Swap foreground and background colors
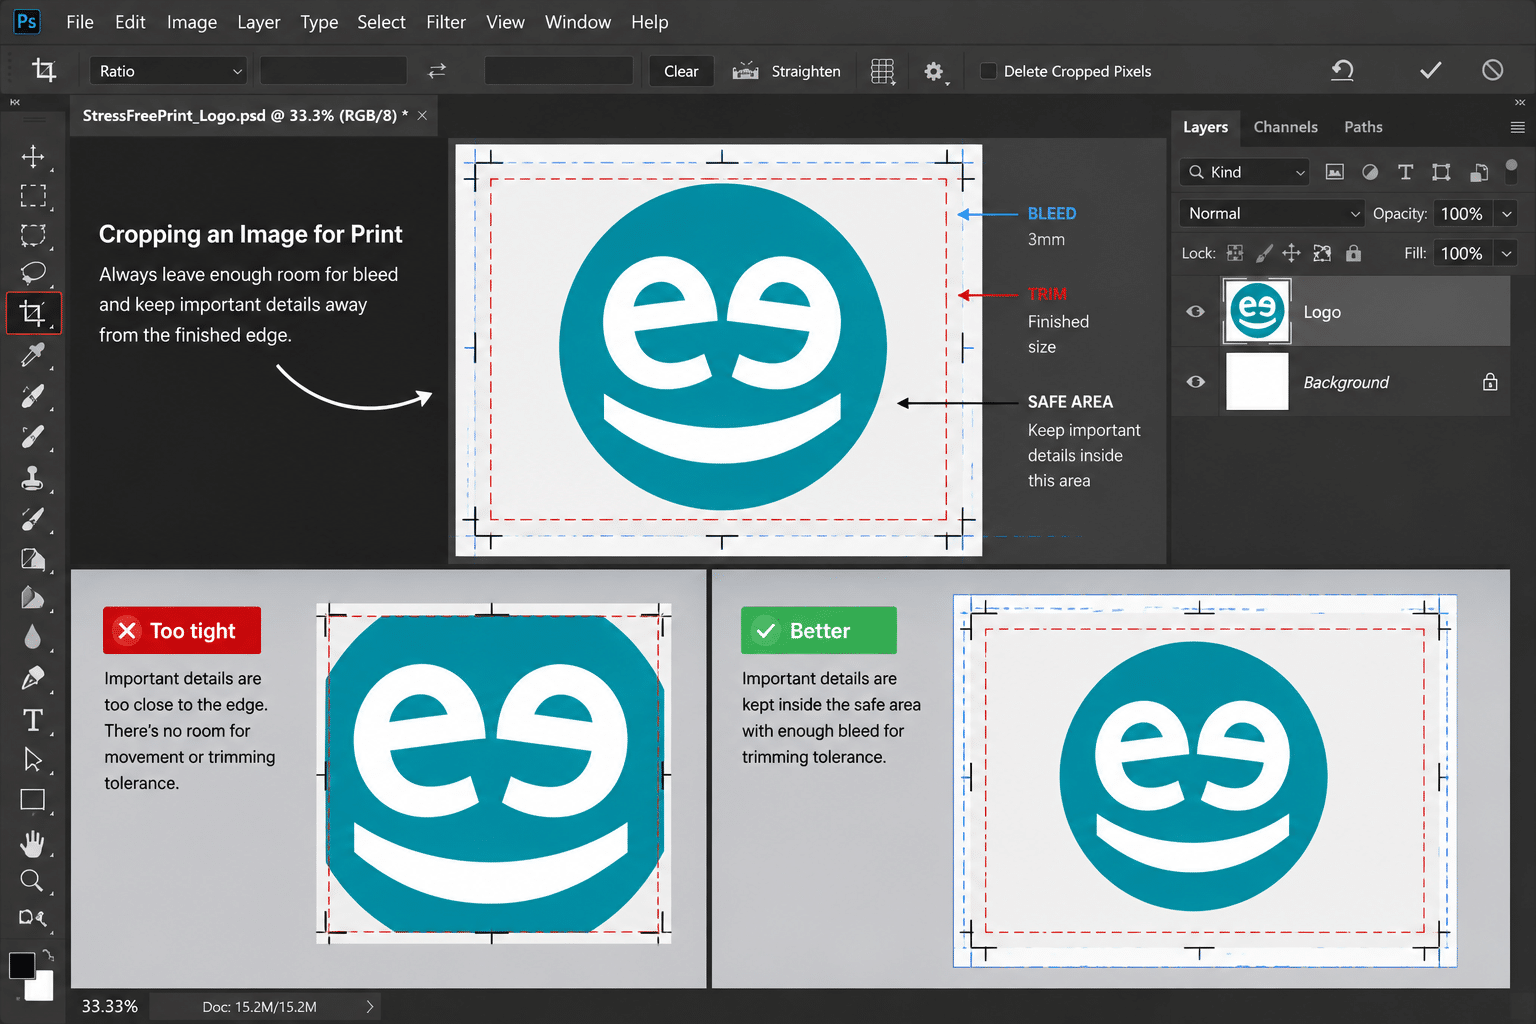Screen dimensions: 1536x1024 click(47, 955)
